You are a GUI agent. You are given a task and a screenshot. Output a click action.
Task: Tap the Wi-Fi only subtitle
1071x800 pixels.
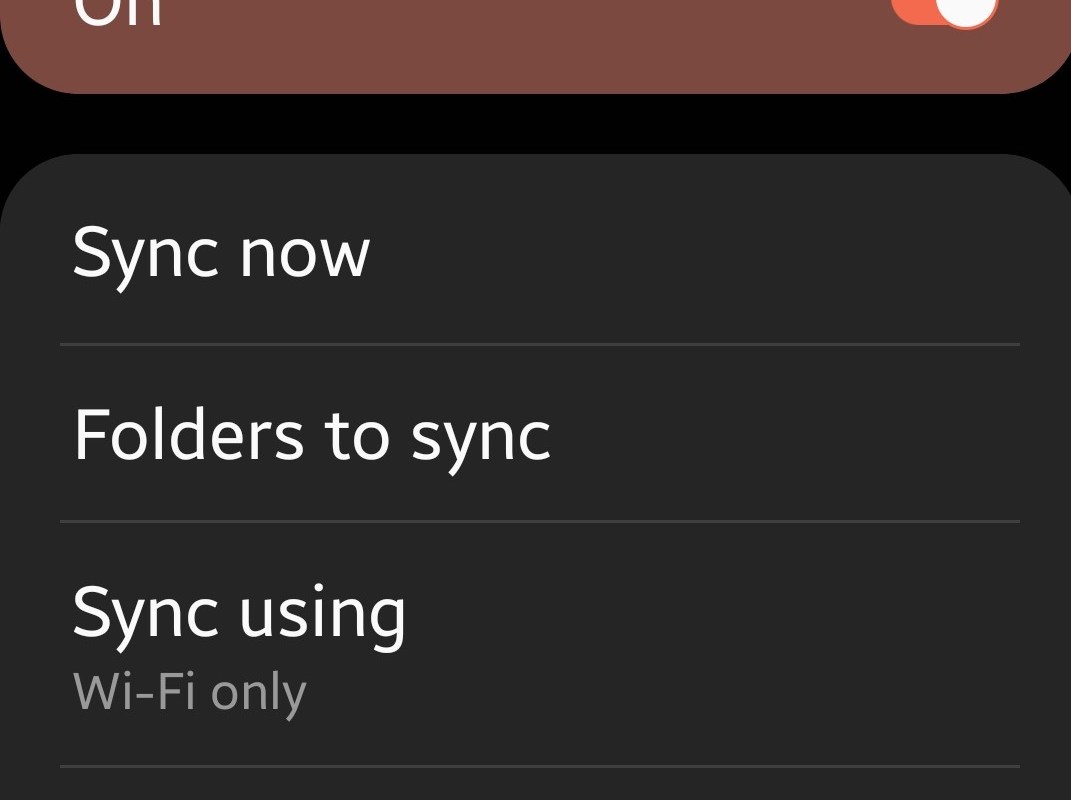tap(189, 692)
